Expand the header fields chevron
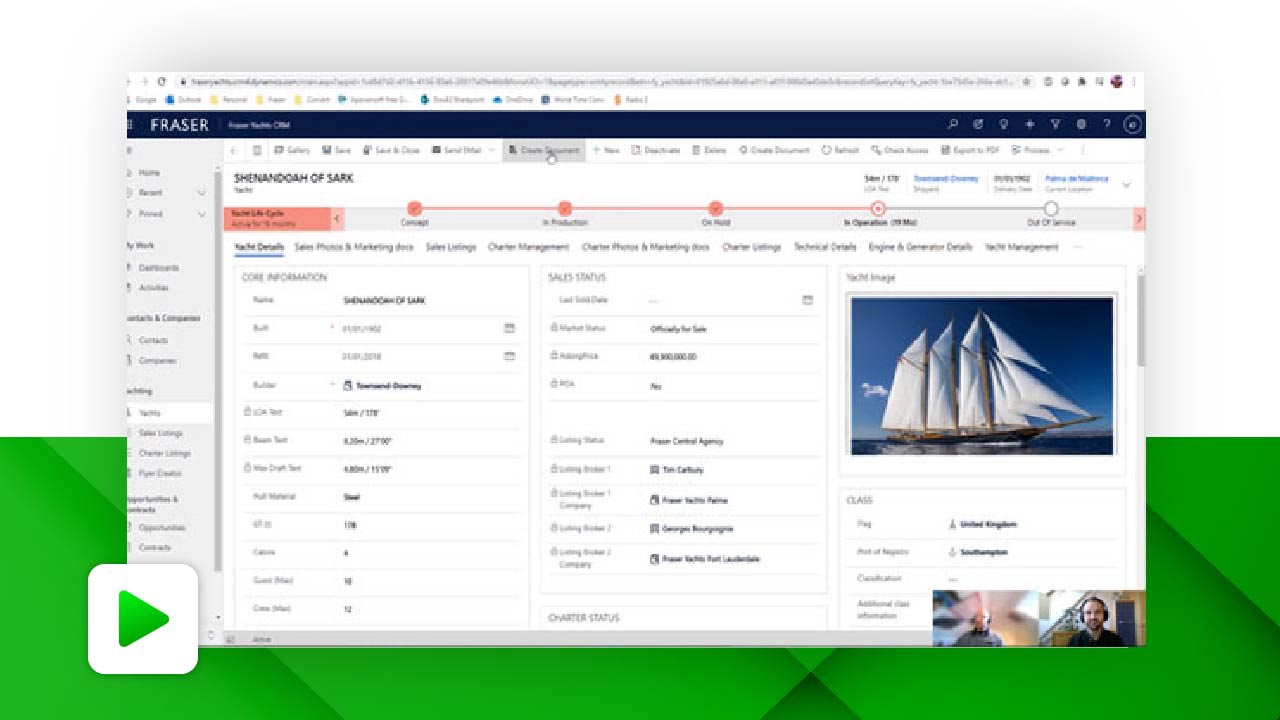1280x720 pixels. tap(1127, 185)
